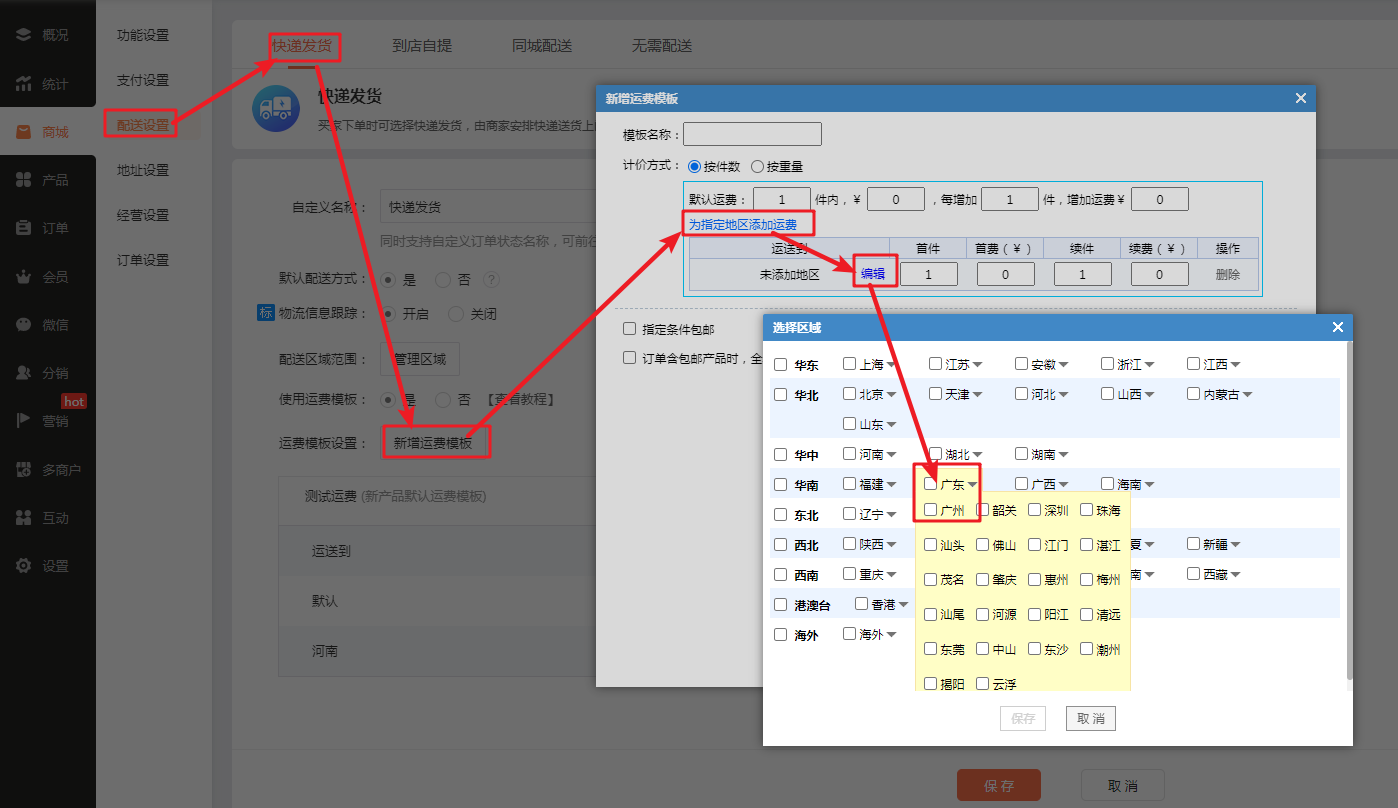
Task: Switch to the 到店自提 tab
Action: click(422, 46)
